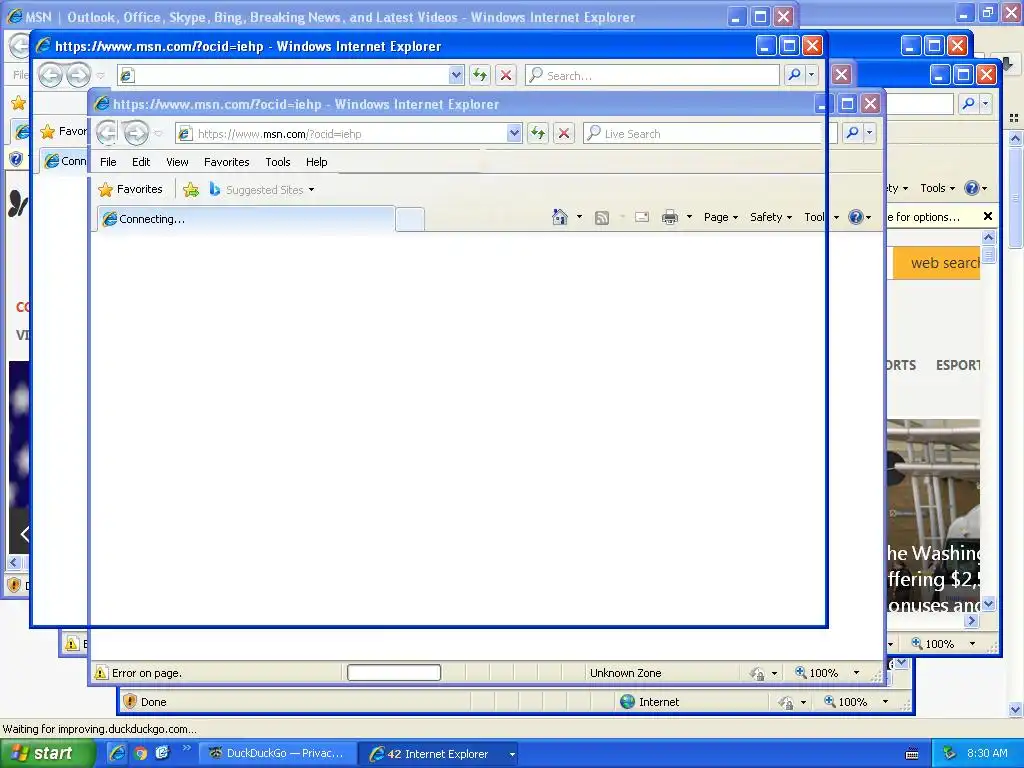
Task: Click the 8:30 AM clock
Action: click(987, 753)
